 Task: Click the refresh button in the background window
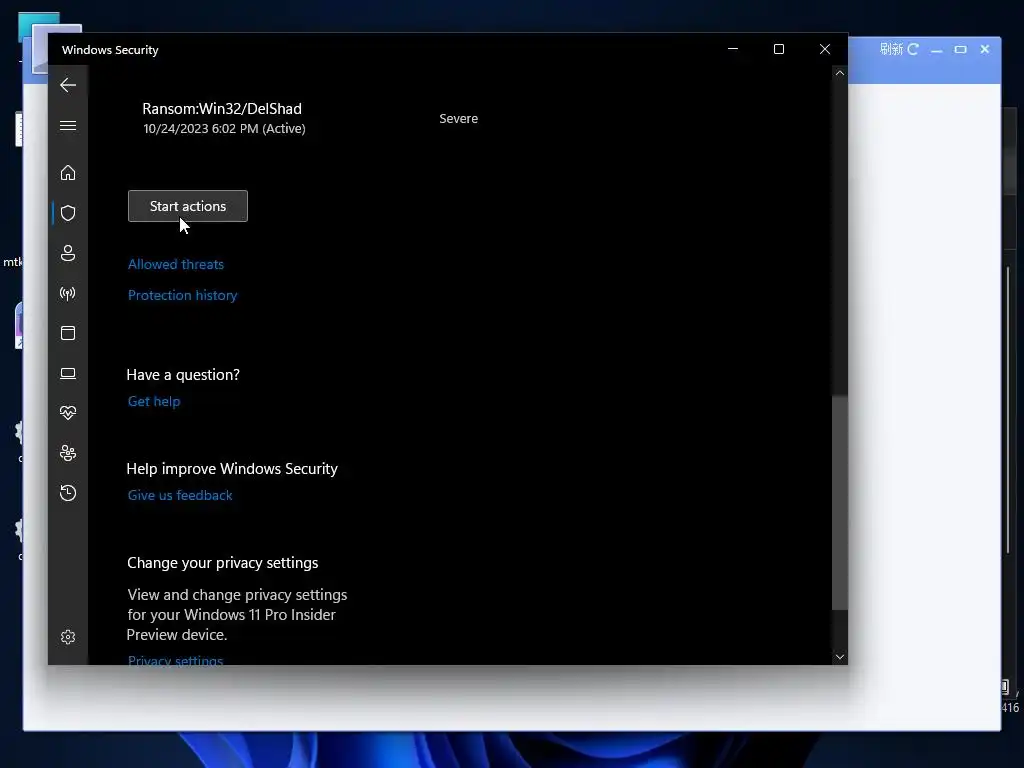(x=899, y=49)
